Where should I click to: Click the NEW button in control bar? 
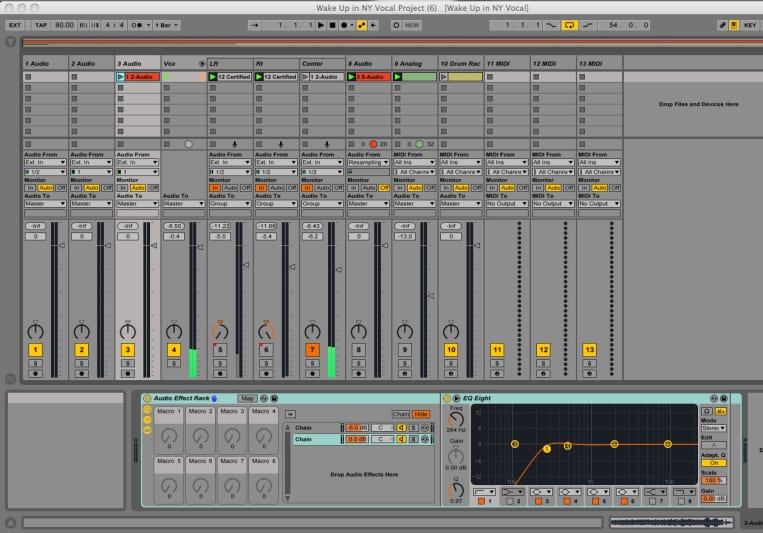click(412, 25)
